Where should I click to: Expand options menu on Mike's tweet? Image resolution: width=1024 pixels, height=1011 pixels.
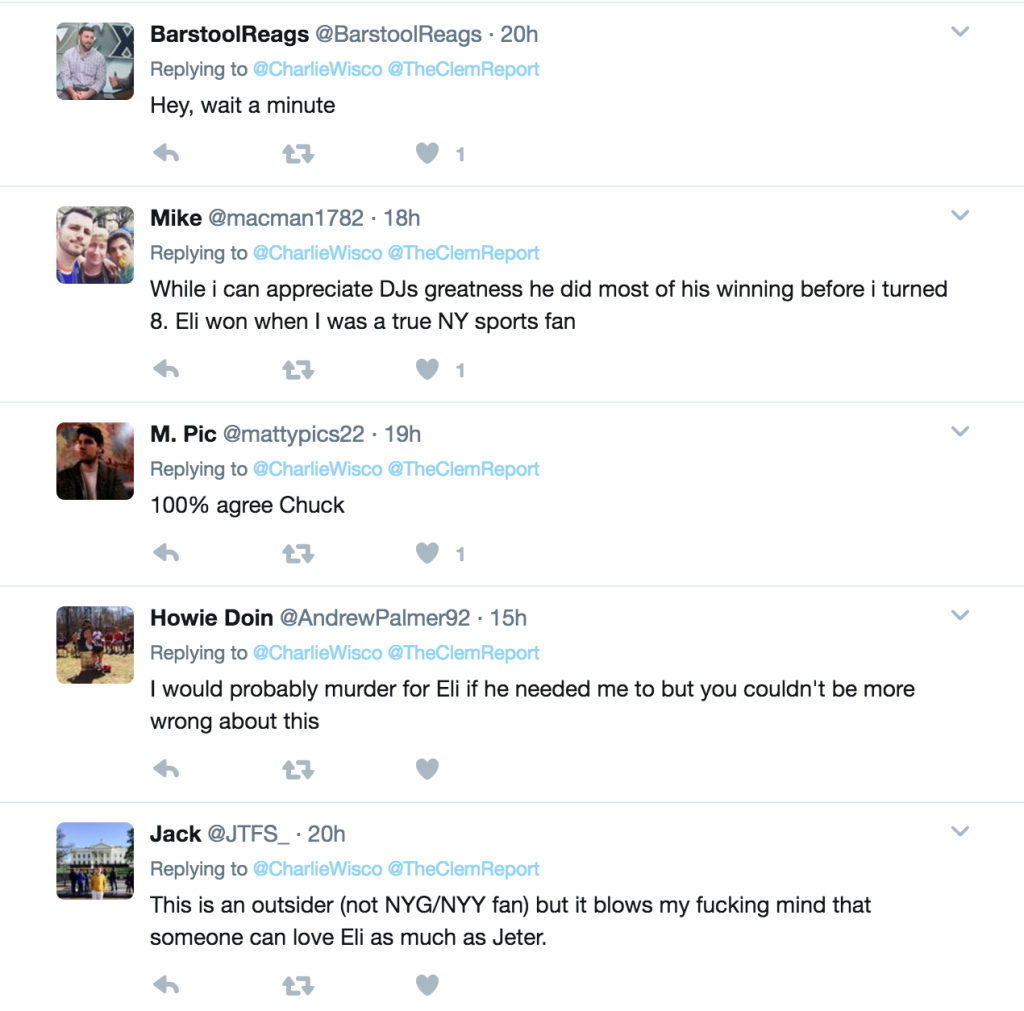[960, 215]
